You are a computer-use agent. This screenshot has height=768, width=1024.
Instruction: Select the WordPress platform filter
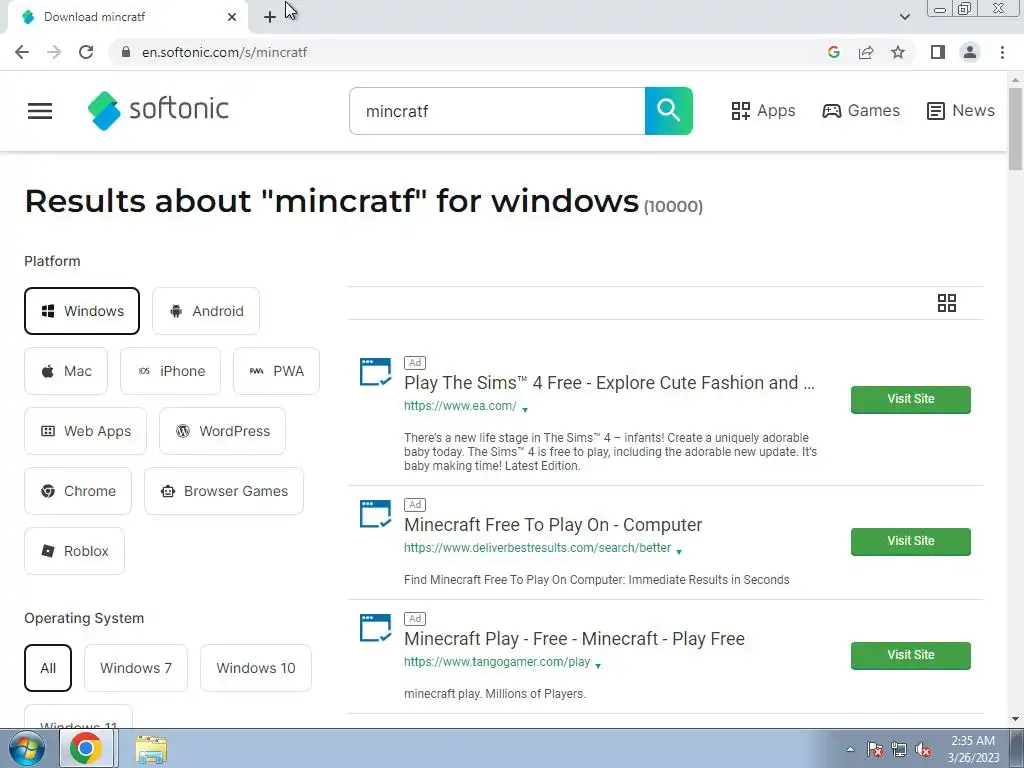coord(222,431)
